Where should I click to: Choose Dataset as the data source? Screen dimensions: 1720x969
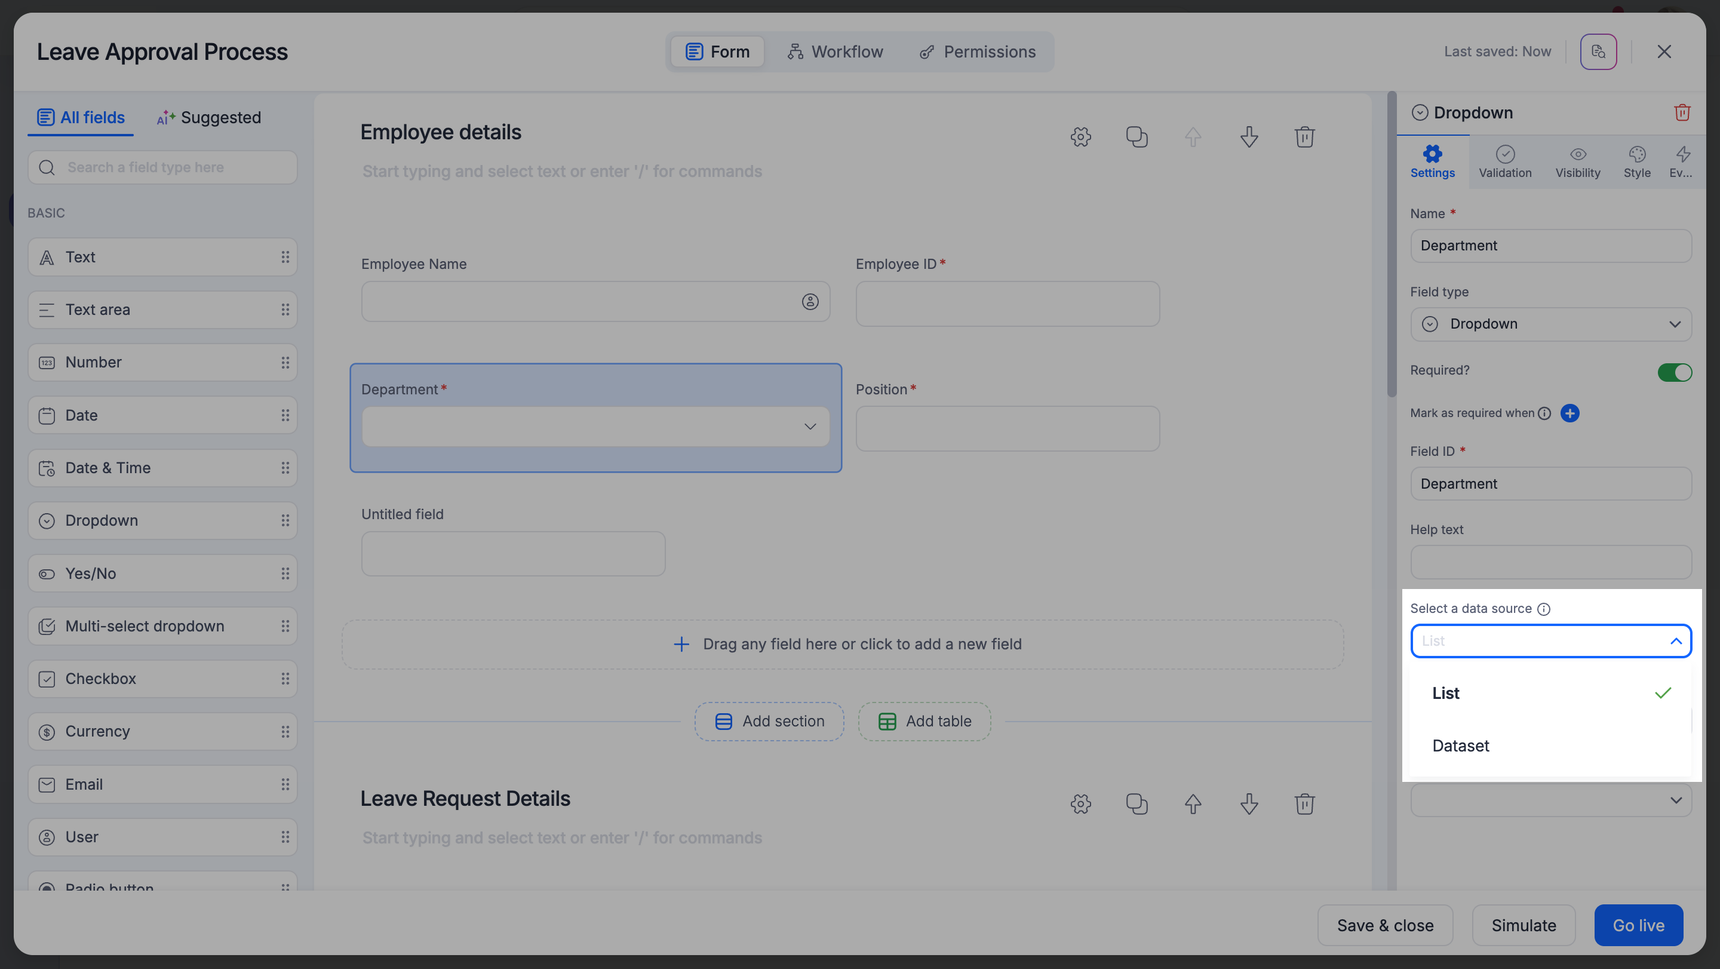click(x=1460, y=746)
